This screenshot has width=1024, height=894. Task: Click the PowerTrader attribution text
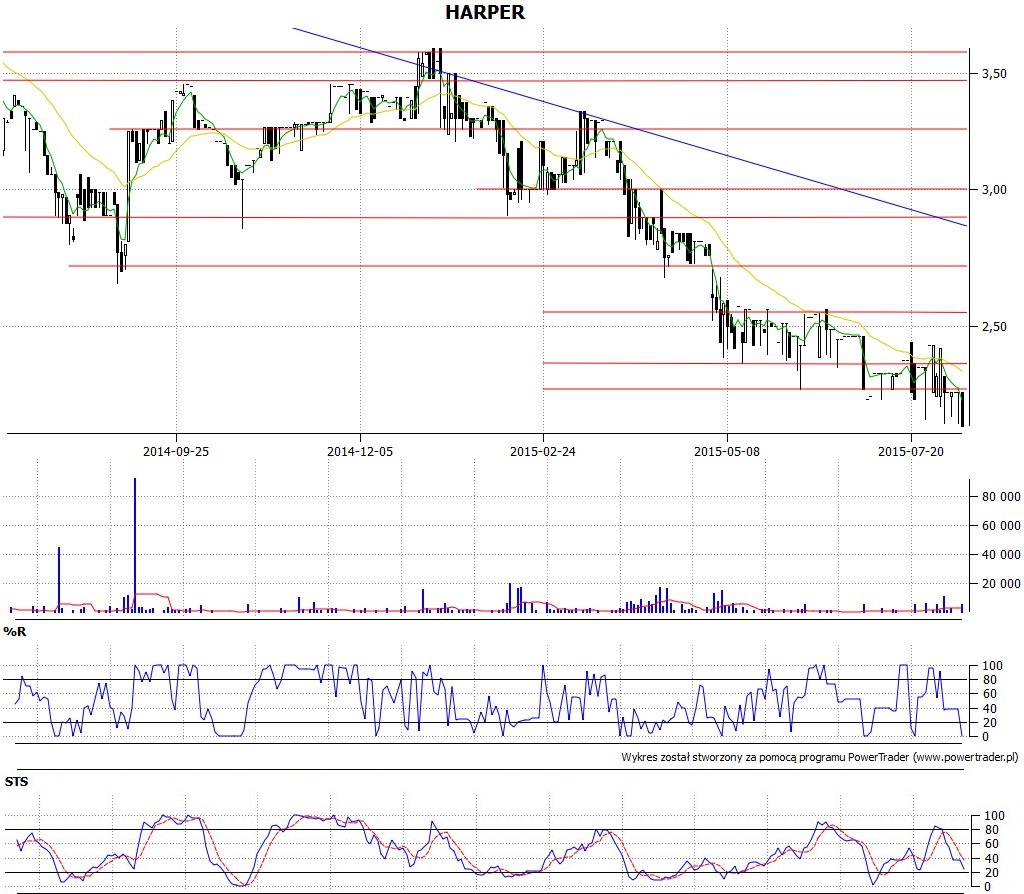[x=820, y=758]
